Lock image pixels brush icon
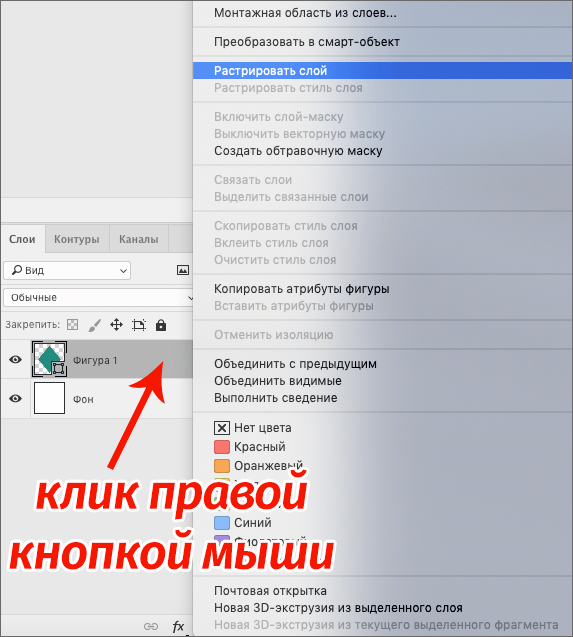This screenshot has width=573, height=637. pyautogui.click(x=94, y=325)
